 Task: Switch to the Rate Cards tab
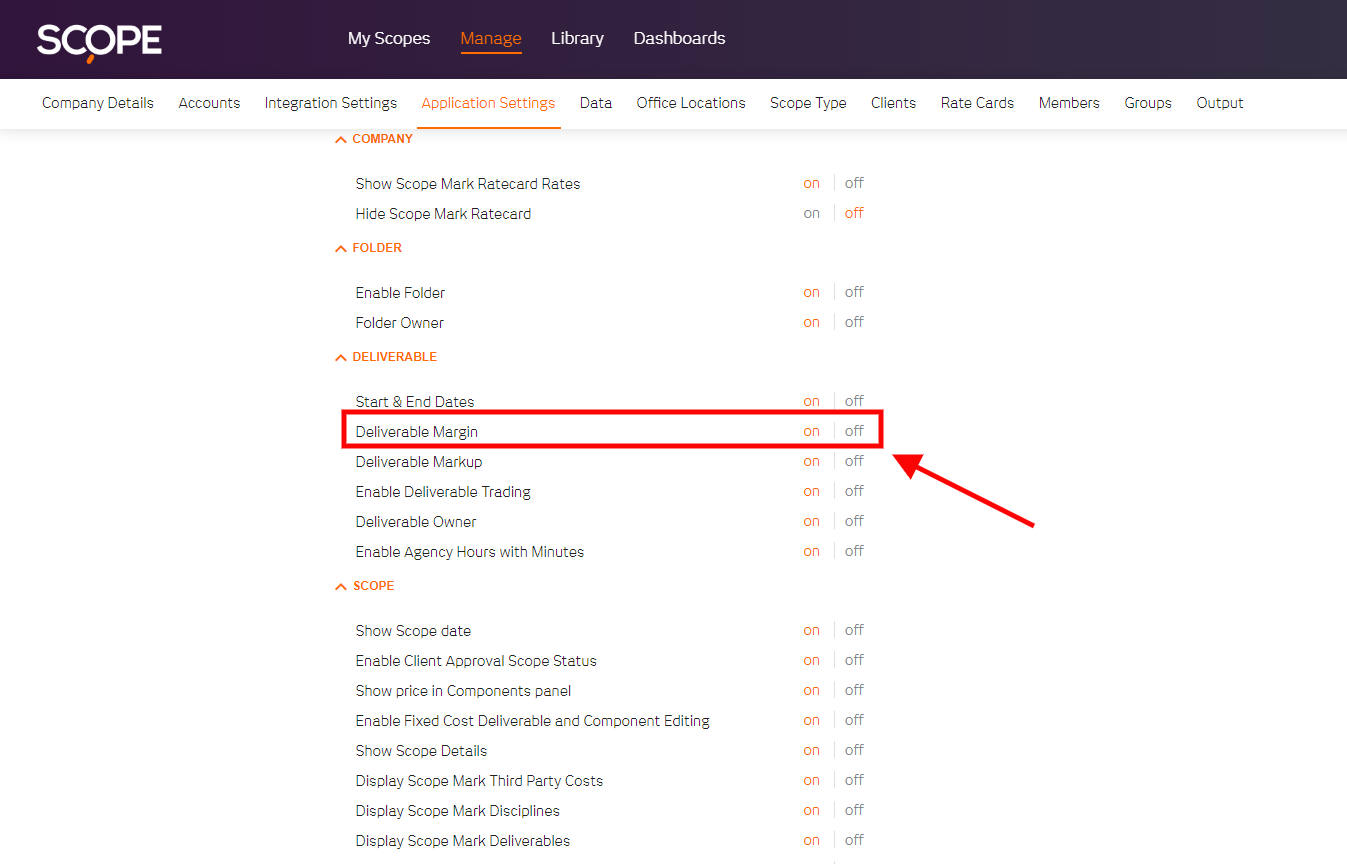(977, 103)
